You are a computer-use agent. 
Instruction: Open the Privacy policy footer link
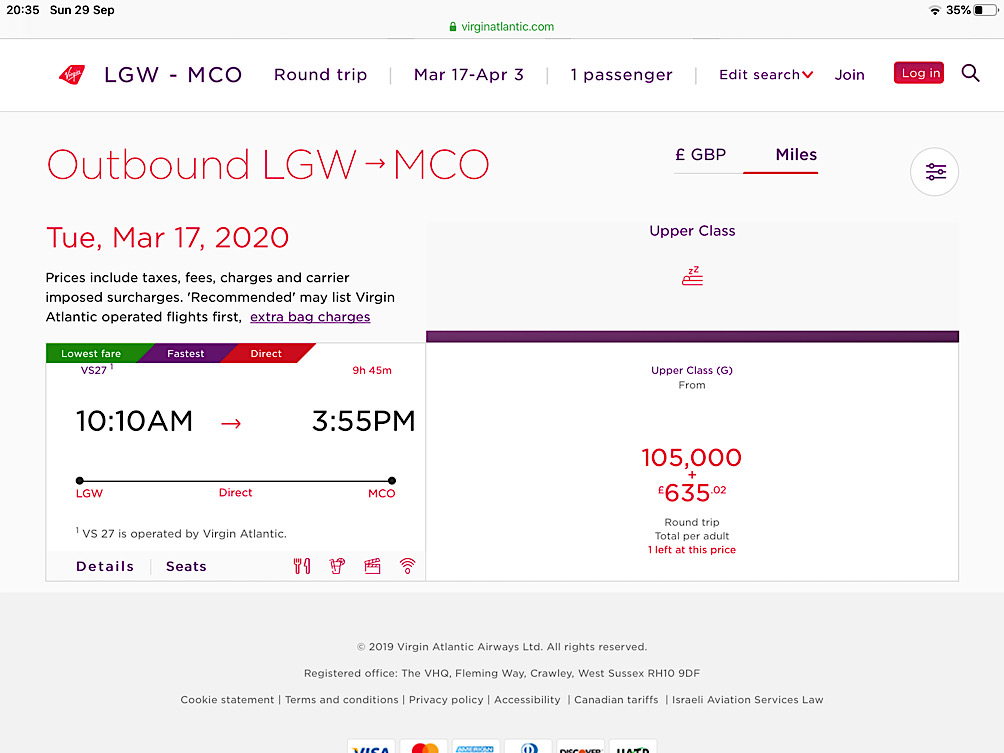pos(446,700)
